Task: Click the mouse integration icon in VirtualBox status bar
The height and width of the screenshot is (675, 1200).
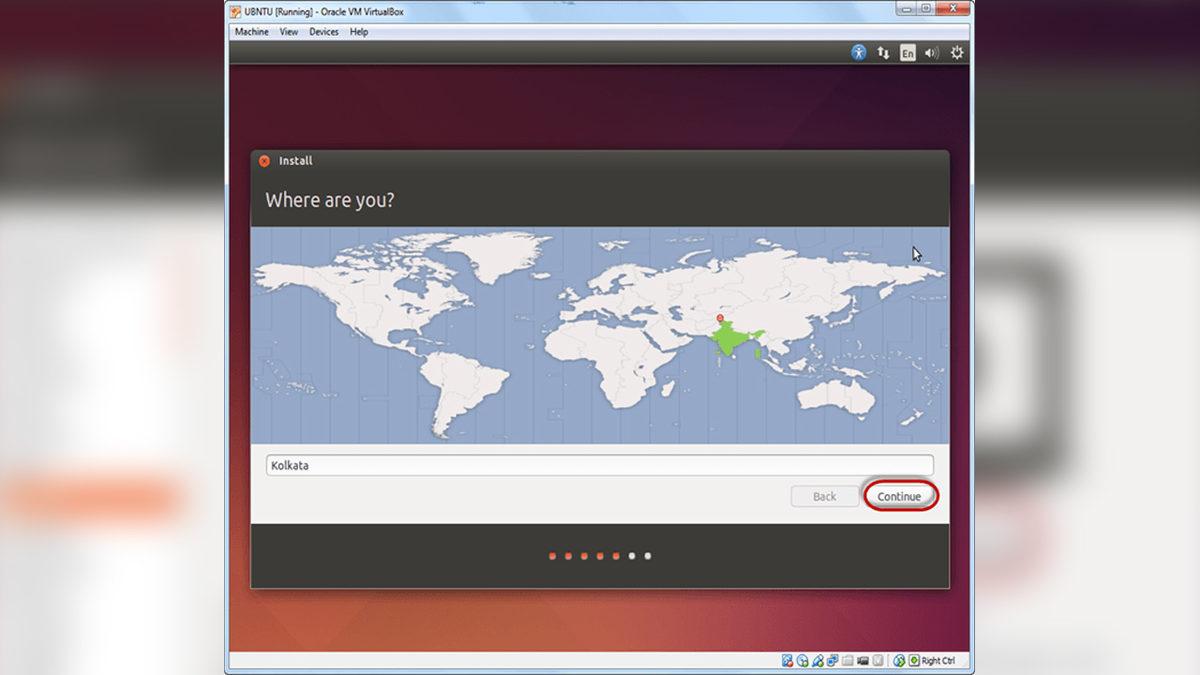Action: [x=898, y=660]
